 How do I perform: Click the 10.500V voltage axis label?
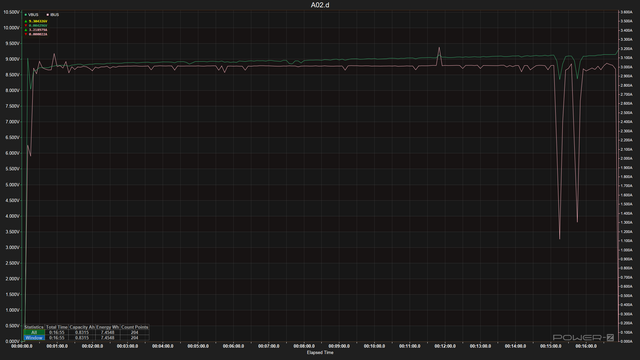click(11, 12)
